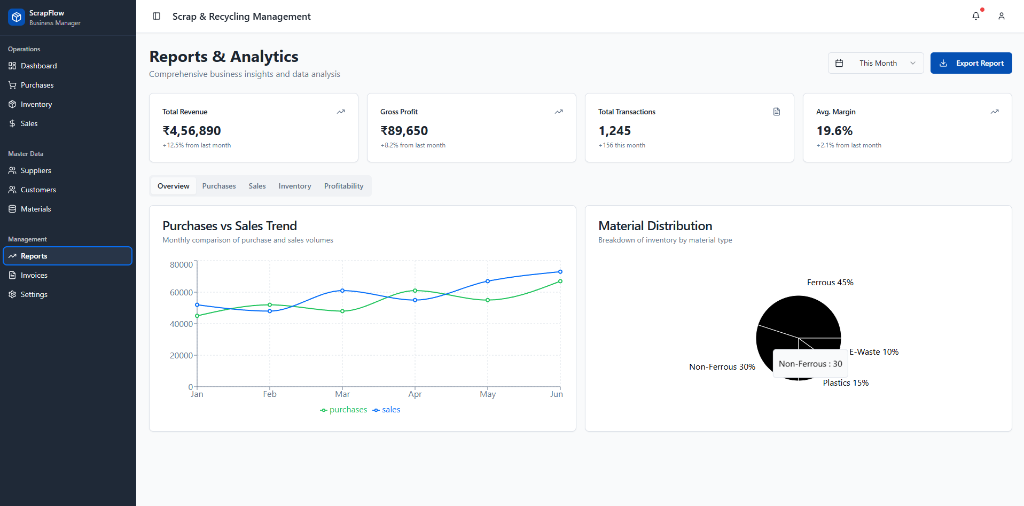
Task: Click the Suppliers people icon
Action: pos(12,170)
